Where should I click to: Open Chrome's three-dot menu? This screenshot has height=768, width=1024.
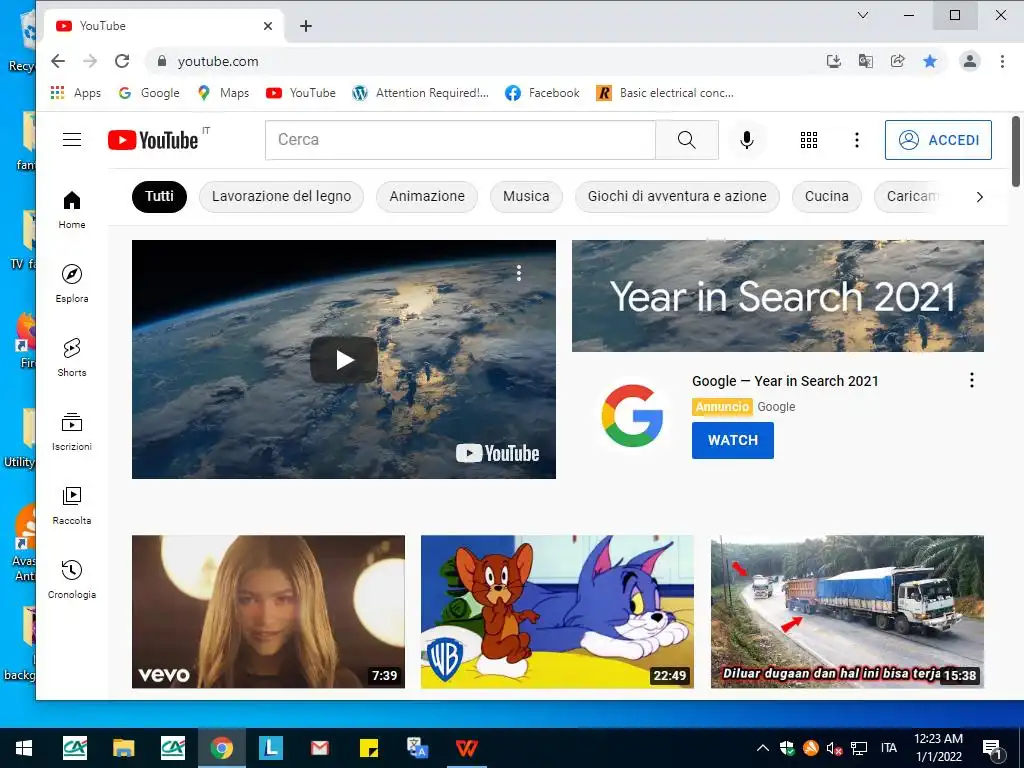(1002, 61)
